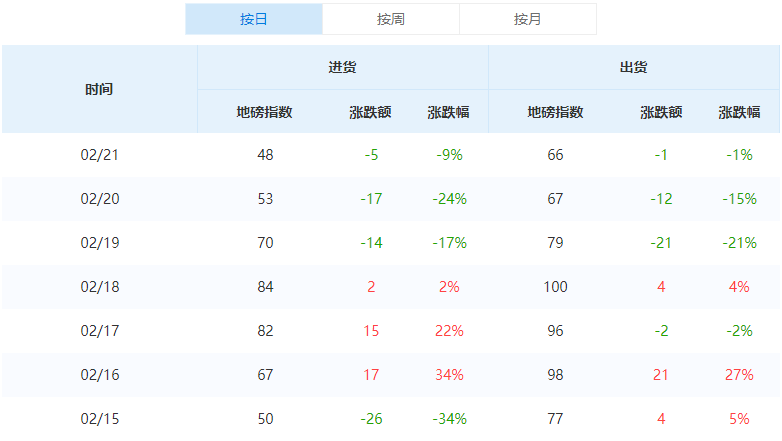This screenshot has width=782, height=441.
Task: Click the 出货 group header
Action: 633,67
